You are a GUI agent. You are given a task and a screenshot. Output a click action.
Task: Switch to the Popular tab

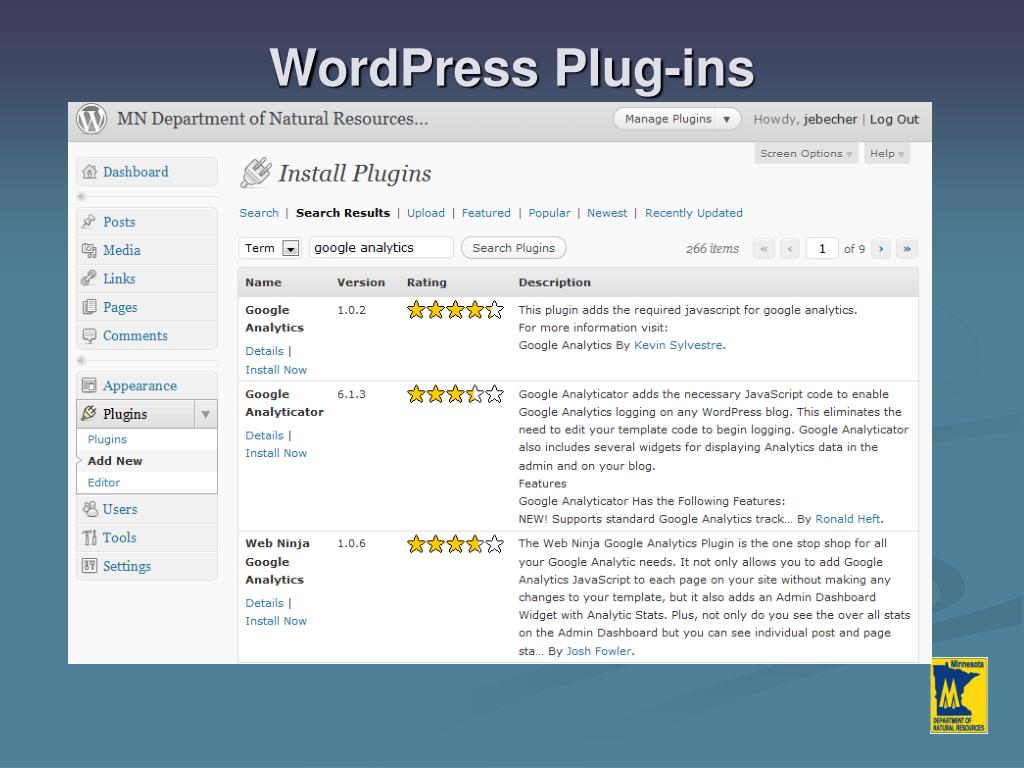pyautogui.click(x=549, y=213)
